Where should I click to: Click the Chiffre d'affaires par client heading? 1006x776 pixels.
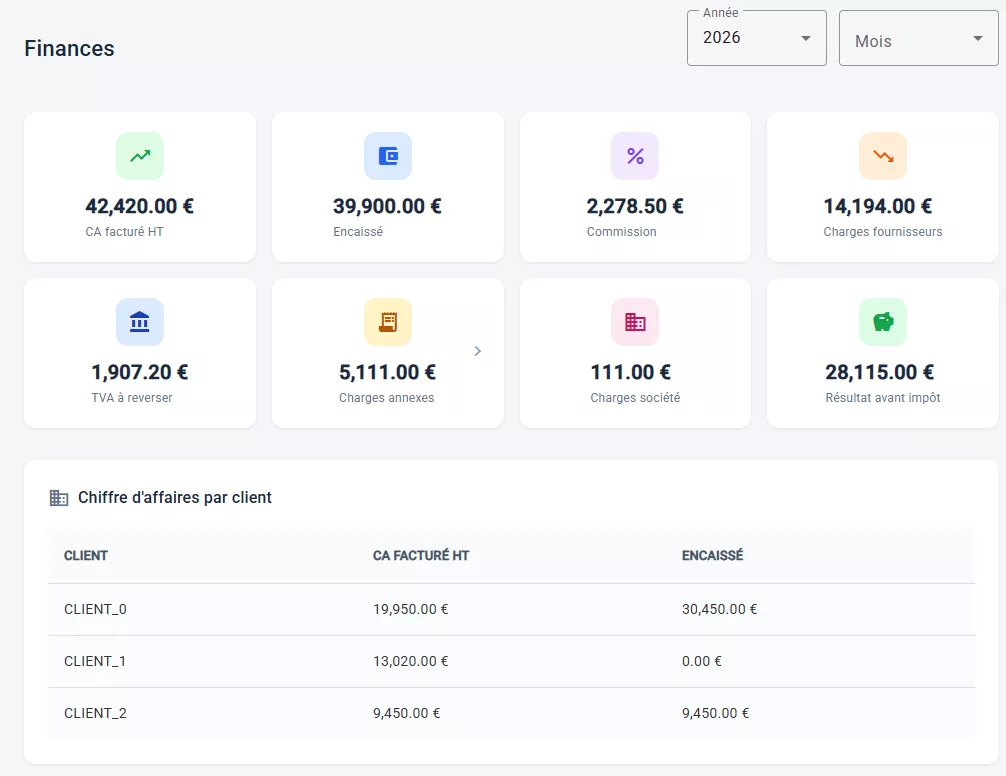click(x=175, y=498)
